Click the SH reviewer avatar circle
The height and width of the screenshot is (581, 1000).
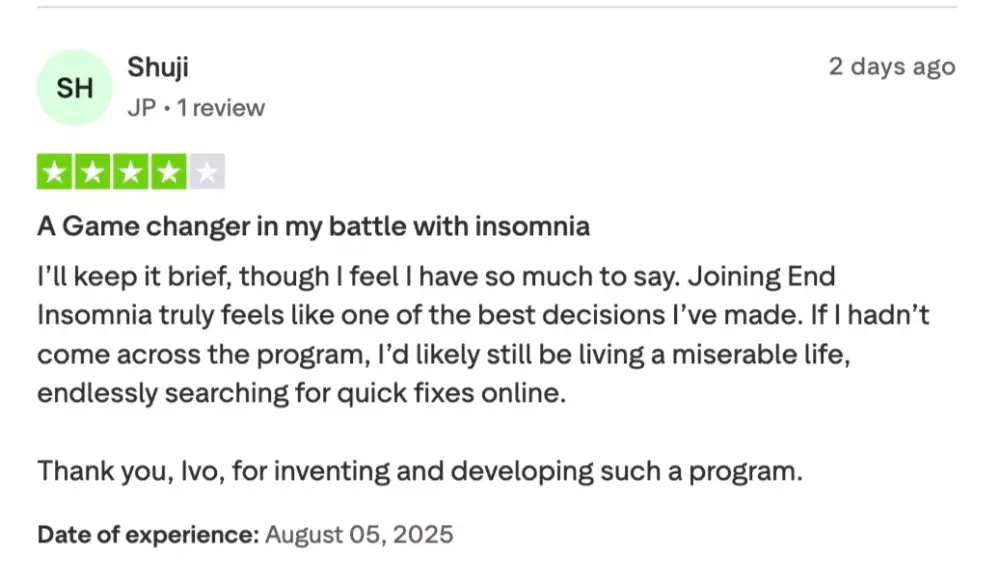coord(75,88)
